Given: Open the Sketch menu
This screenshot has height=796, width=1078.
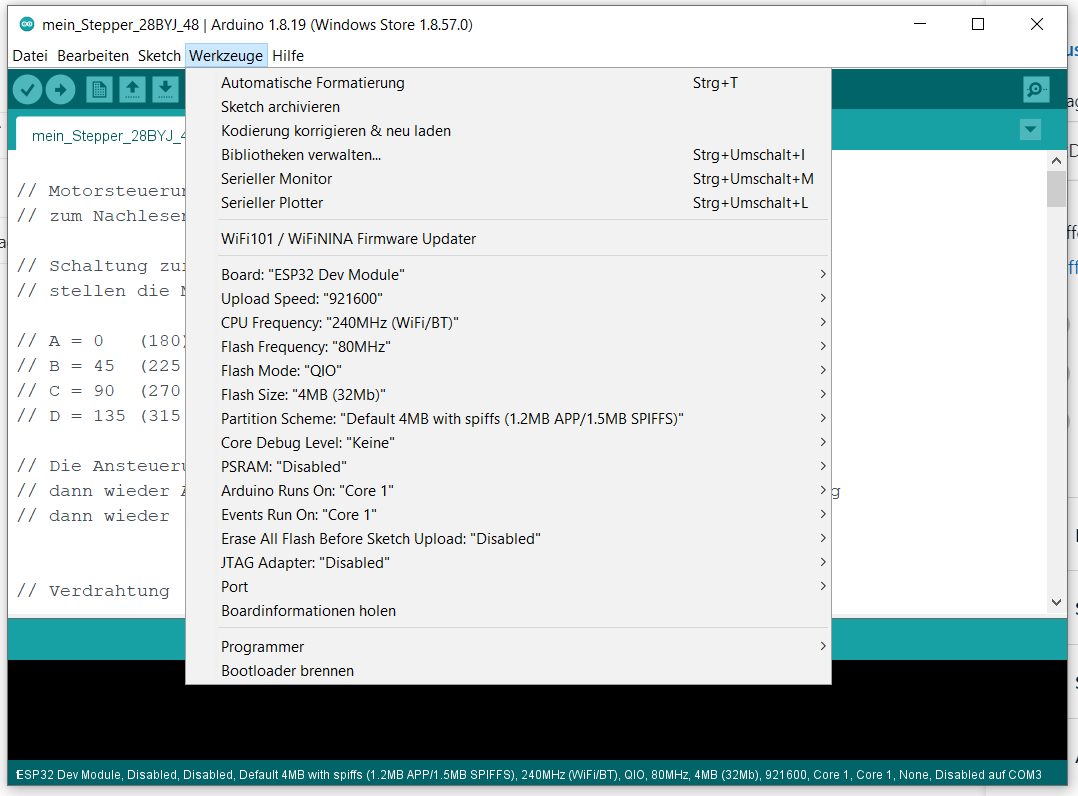Looking at the screenshot, I should pos(159,56).
